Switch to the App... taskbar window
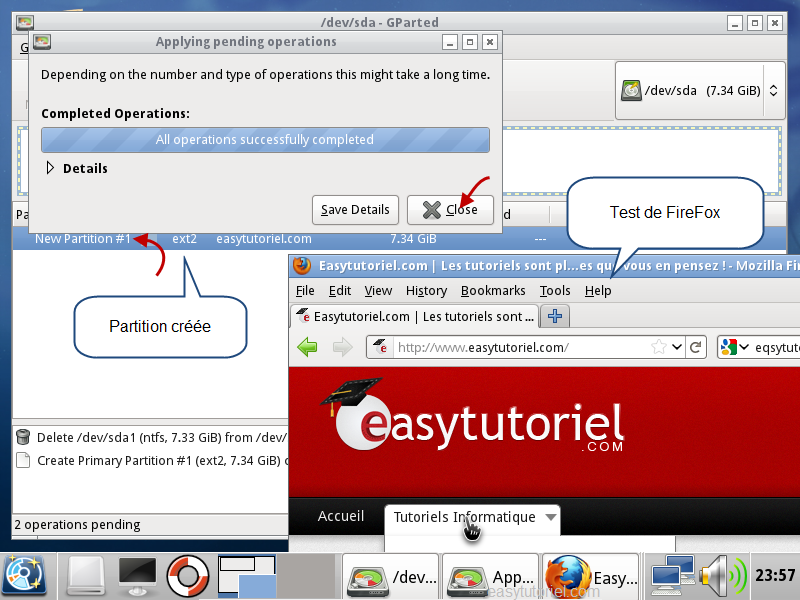This screenshot has height=600, width=800. 491,577
